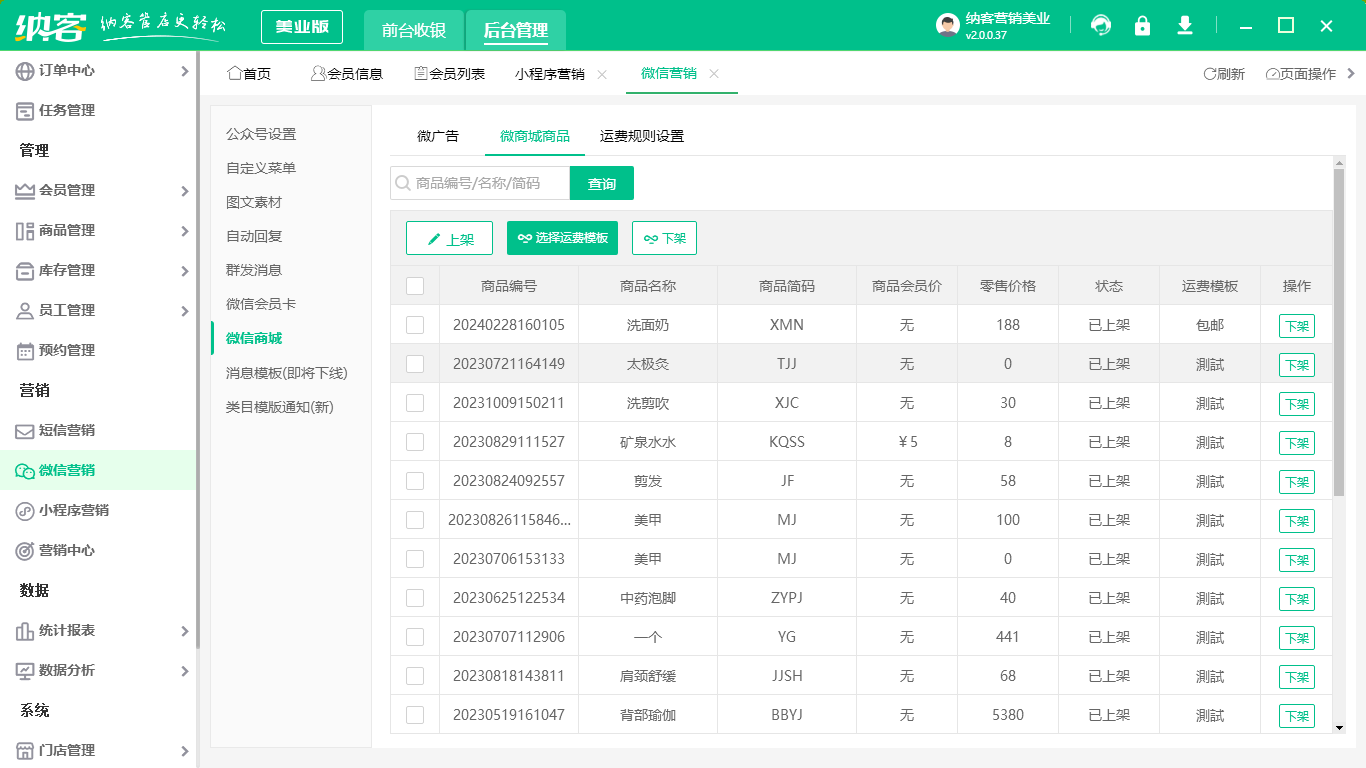Expand the 统计报表 chevron

point(184,631)
